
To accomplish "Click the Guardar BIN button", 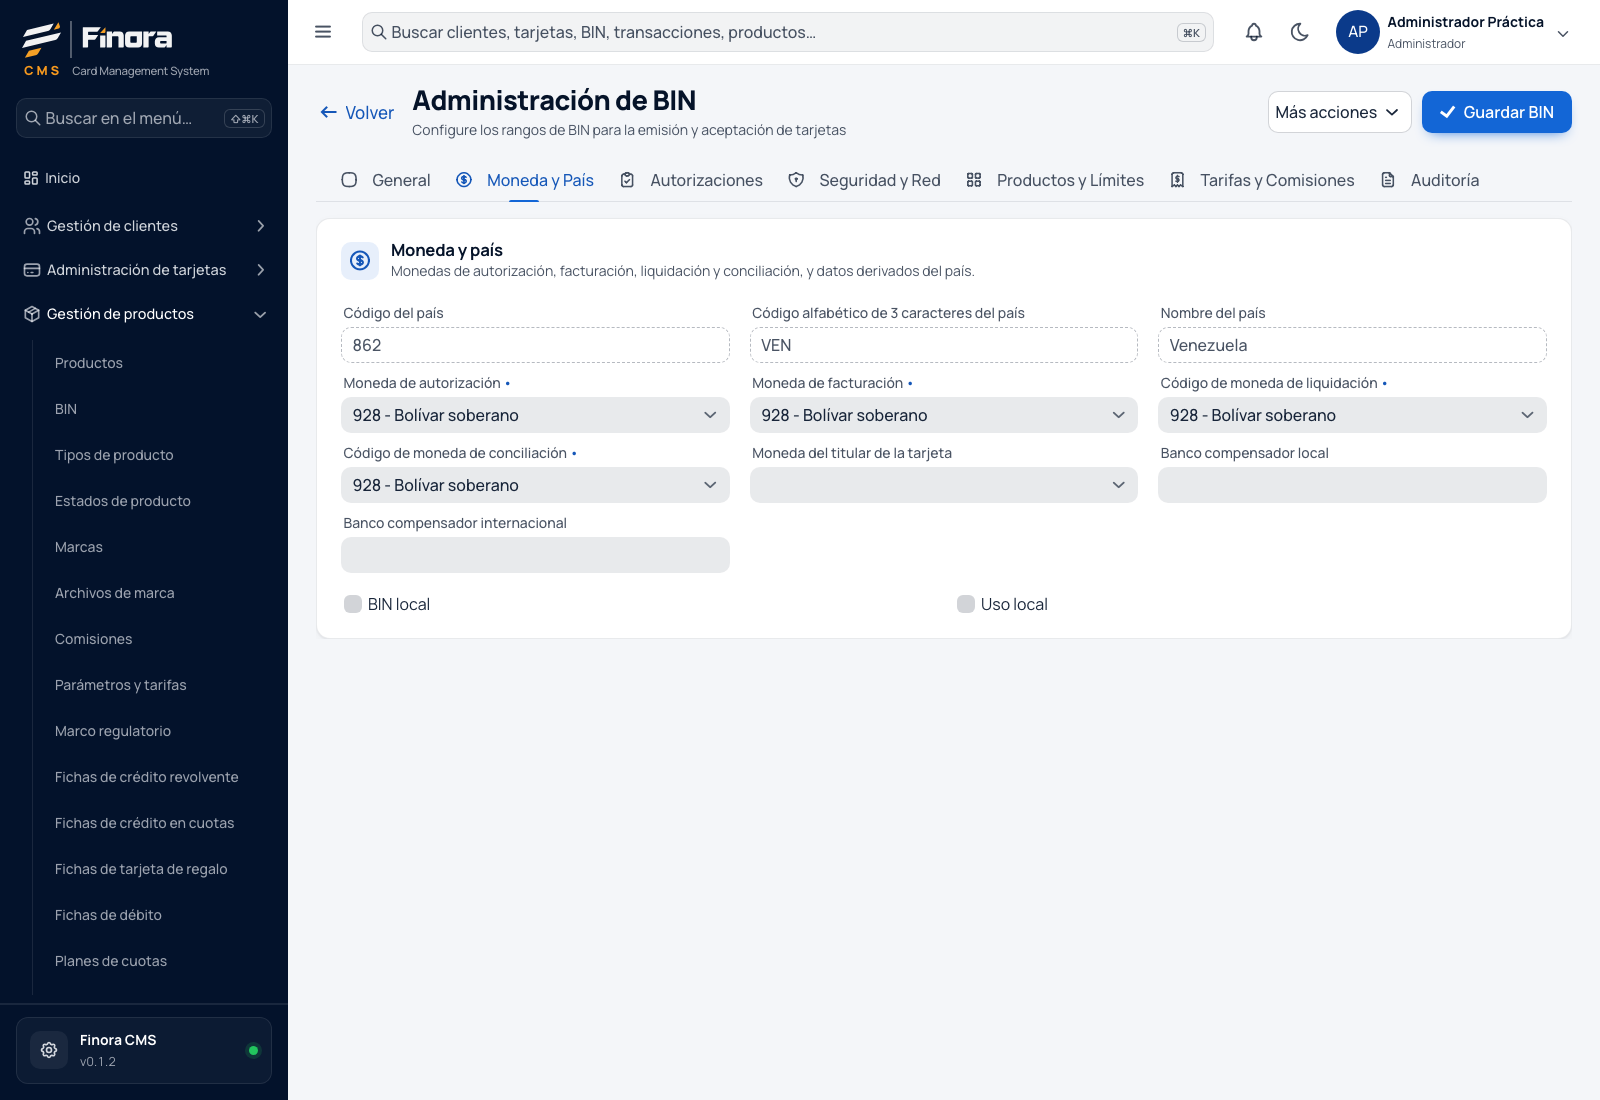I will tap(1497, 112).
